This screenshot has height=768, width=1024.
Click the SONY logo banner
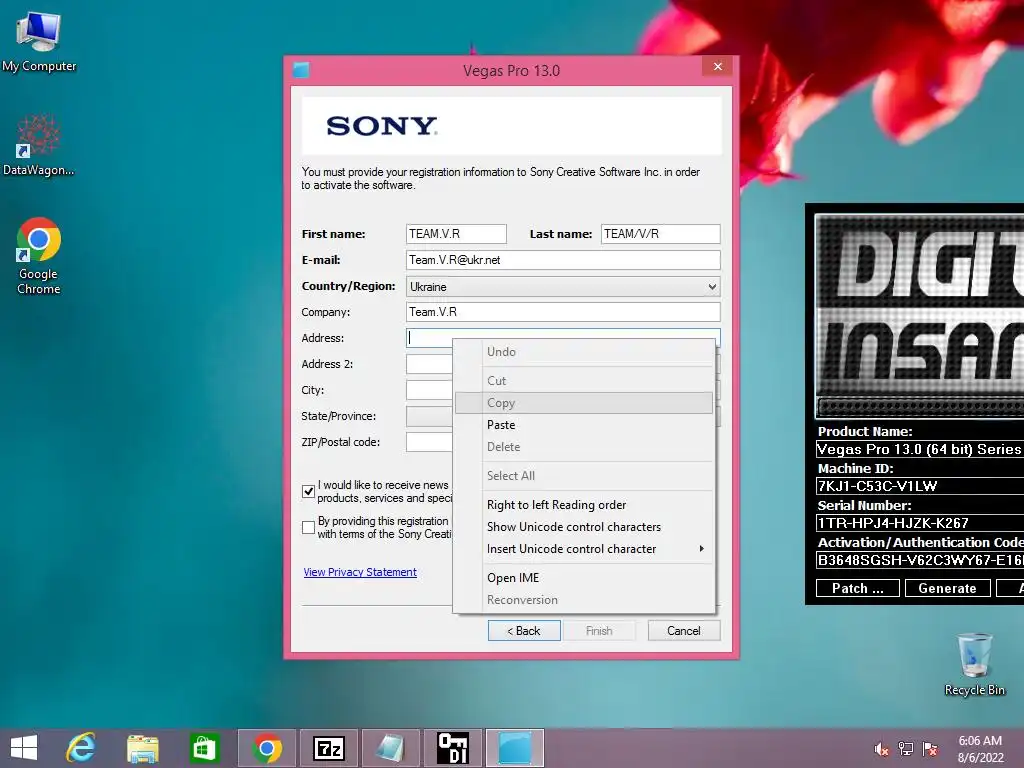[x=512, y=125]
